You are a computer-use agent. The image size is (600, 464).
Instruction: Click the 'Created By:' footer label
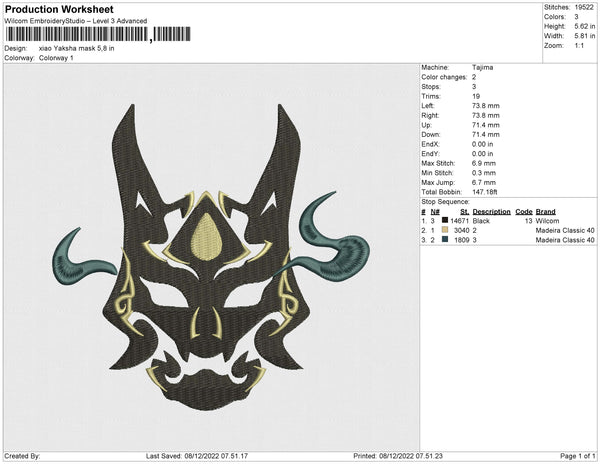[x=22, y=456]
